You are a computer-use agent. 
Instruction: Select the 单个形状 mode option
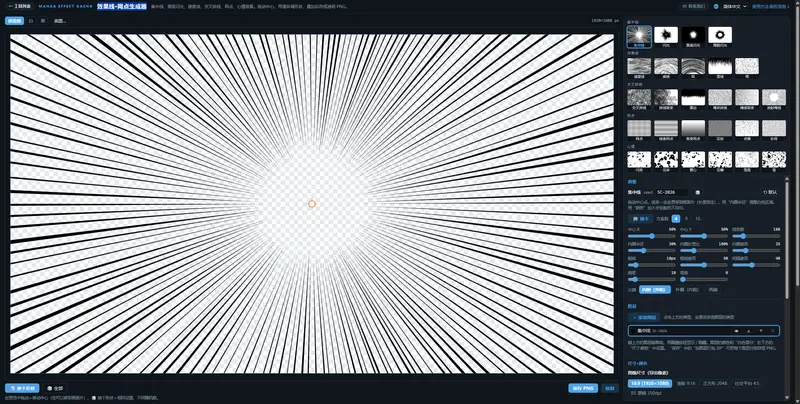[x=22, y=388]
